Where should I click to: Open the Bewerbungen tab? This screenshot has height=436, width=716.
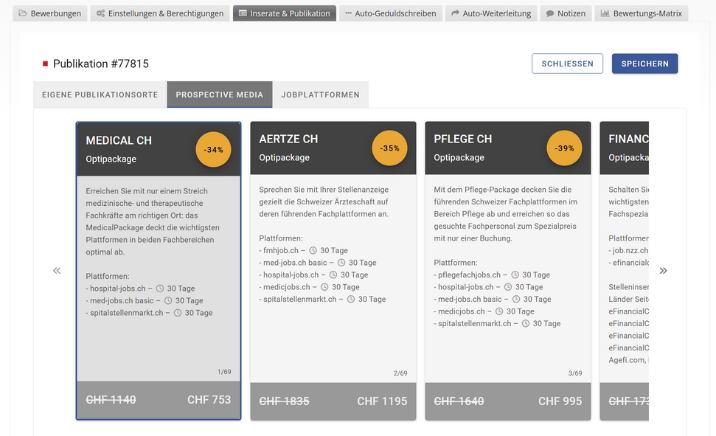point(50,13)
